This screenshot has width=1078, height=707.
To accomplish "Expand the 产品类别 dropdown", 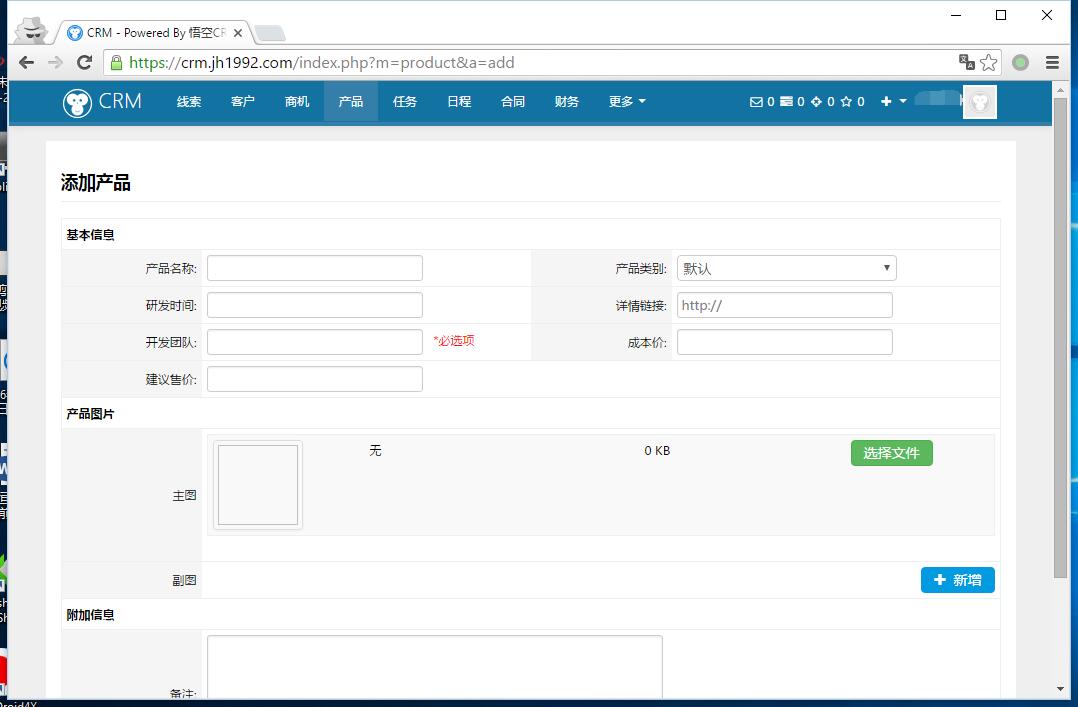I will (786, 268).
